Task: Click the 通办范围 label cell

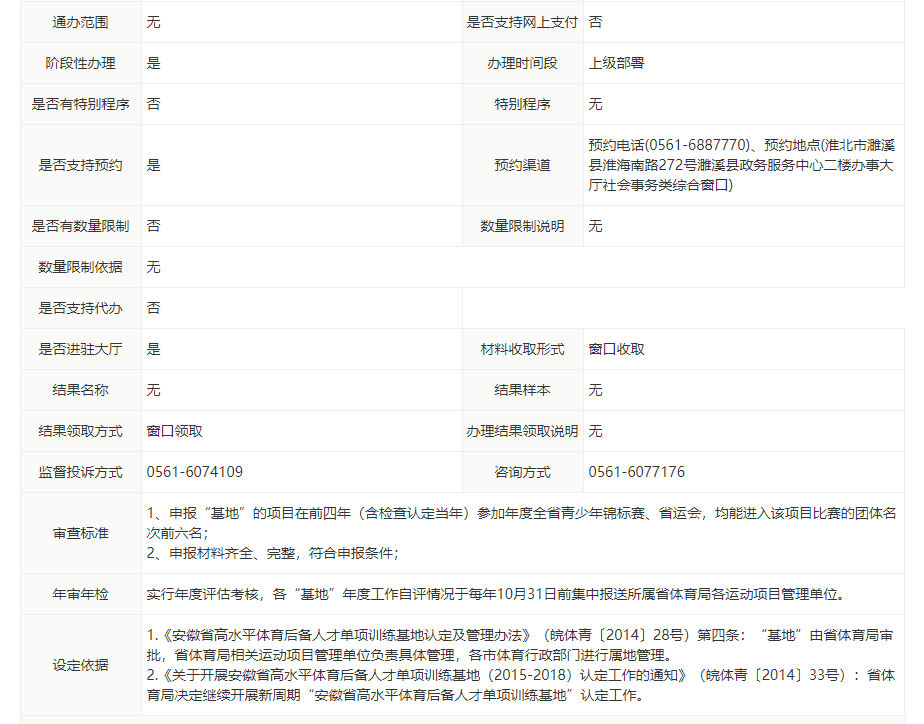Action: (x=80, y=22)
